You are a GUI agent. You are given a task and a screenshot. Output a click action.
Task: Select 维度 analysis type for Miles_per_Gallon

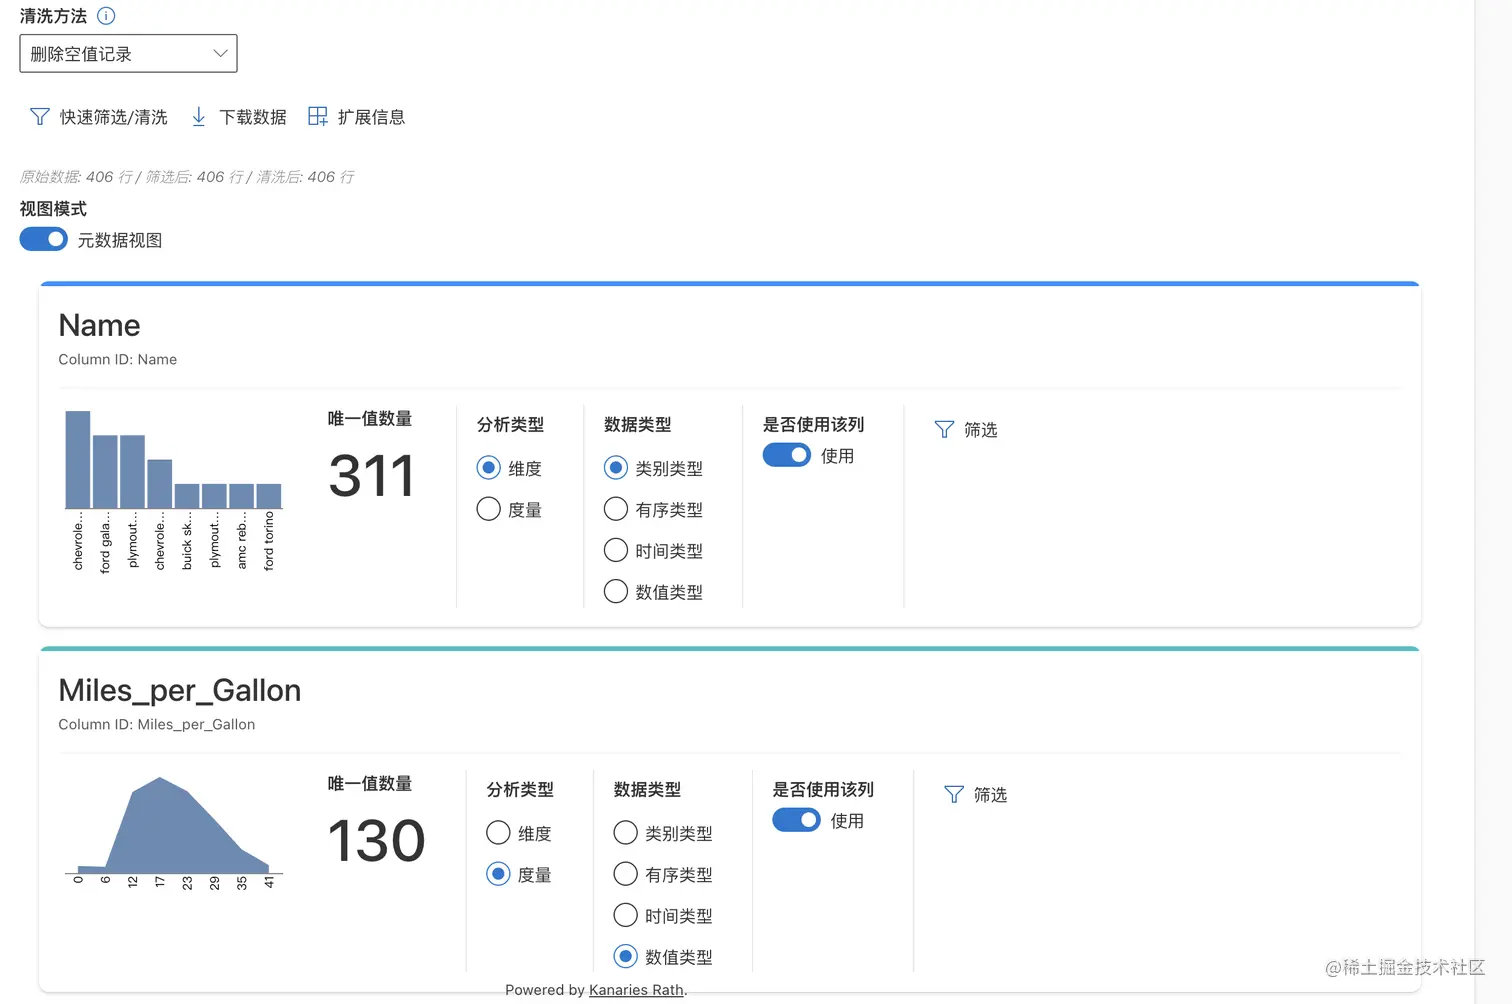[498, 832]
